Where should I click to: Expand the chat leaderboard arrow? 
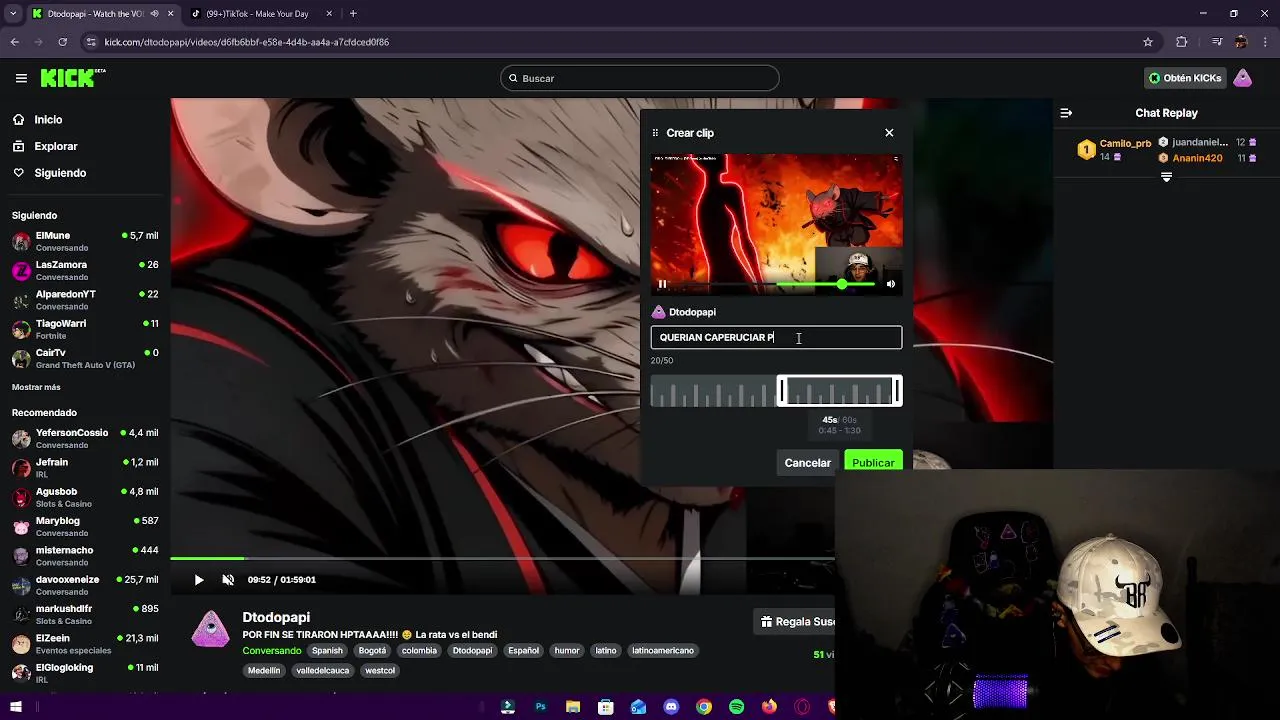[x=1166, y=177]
